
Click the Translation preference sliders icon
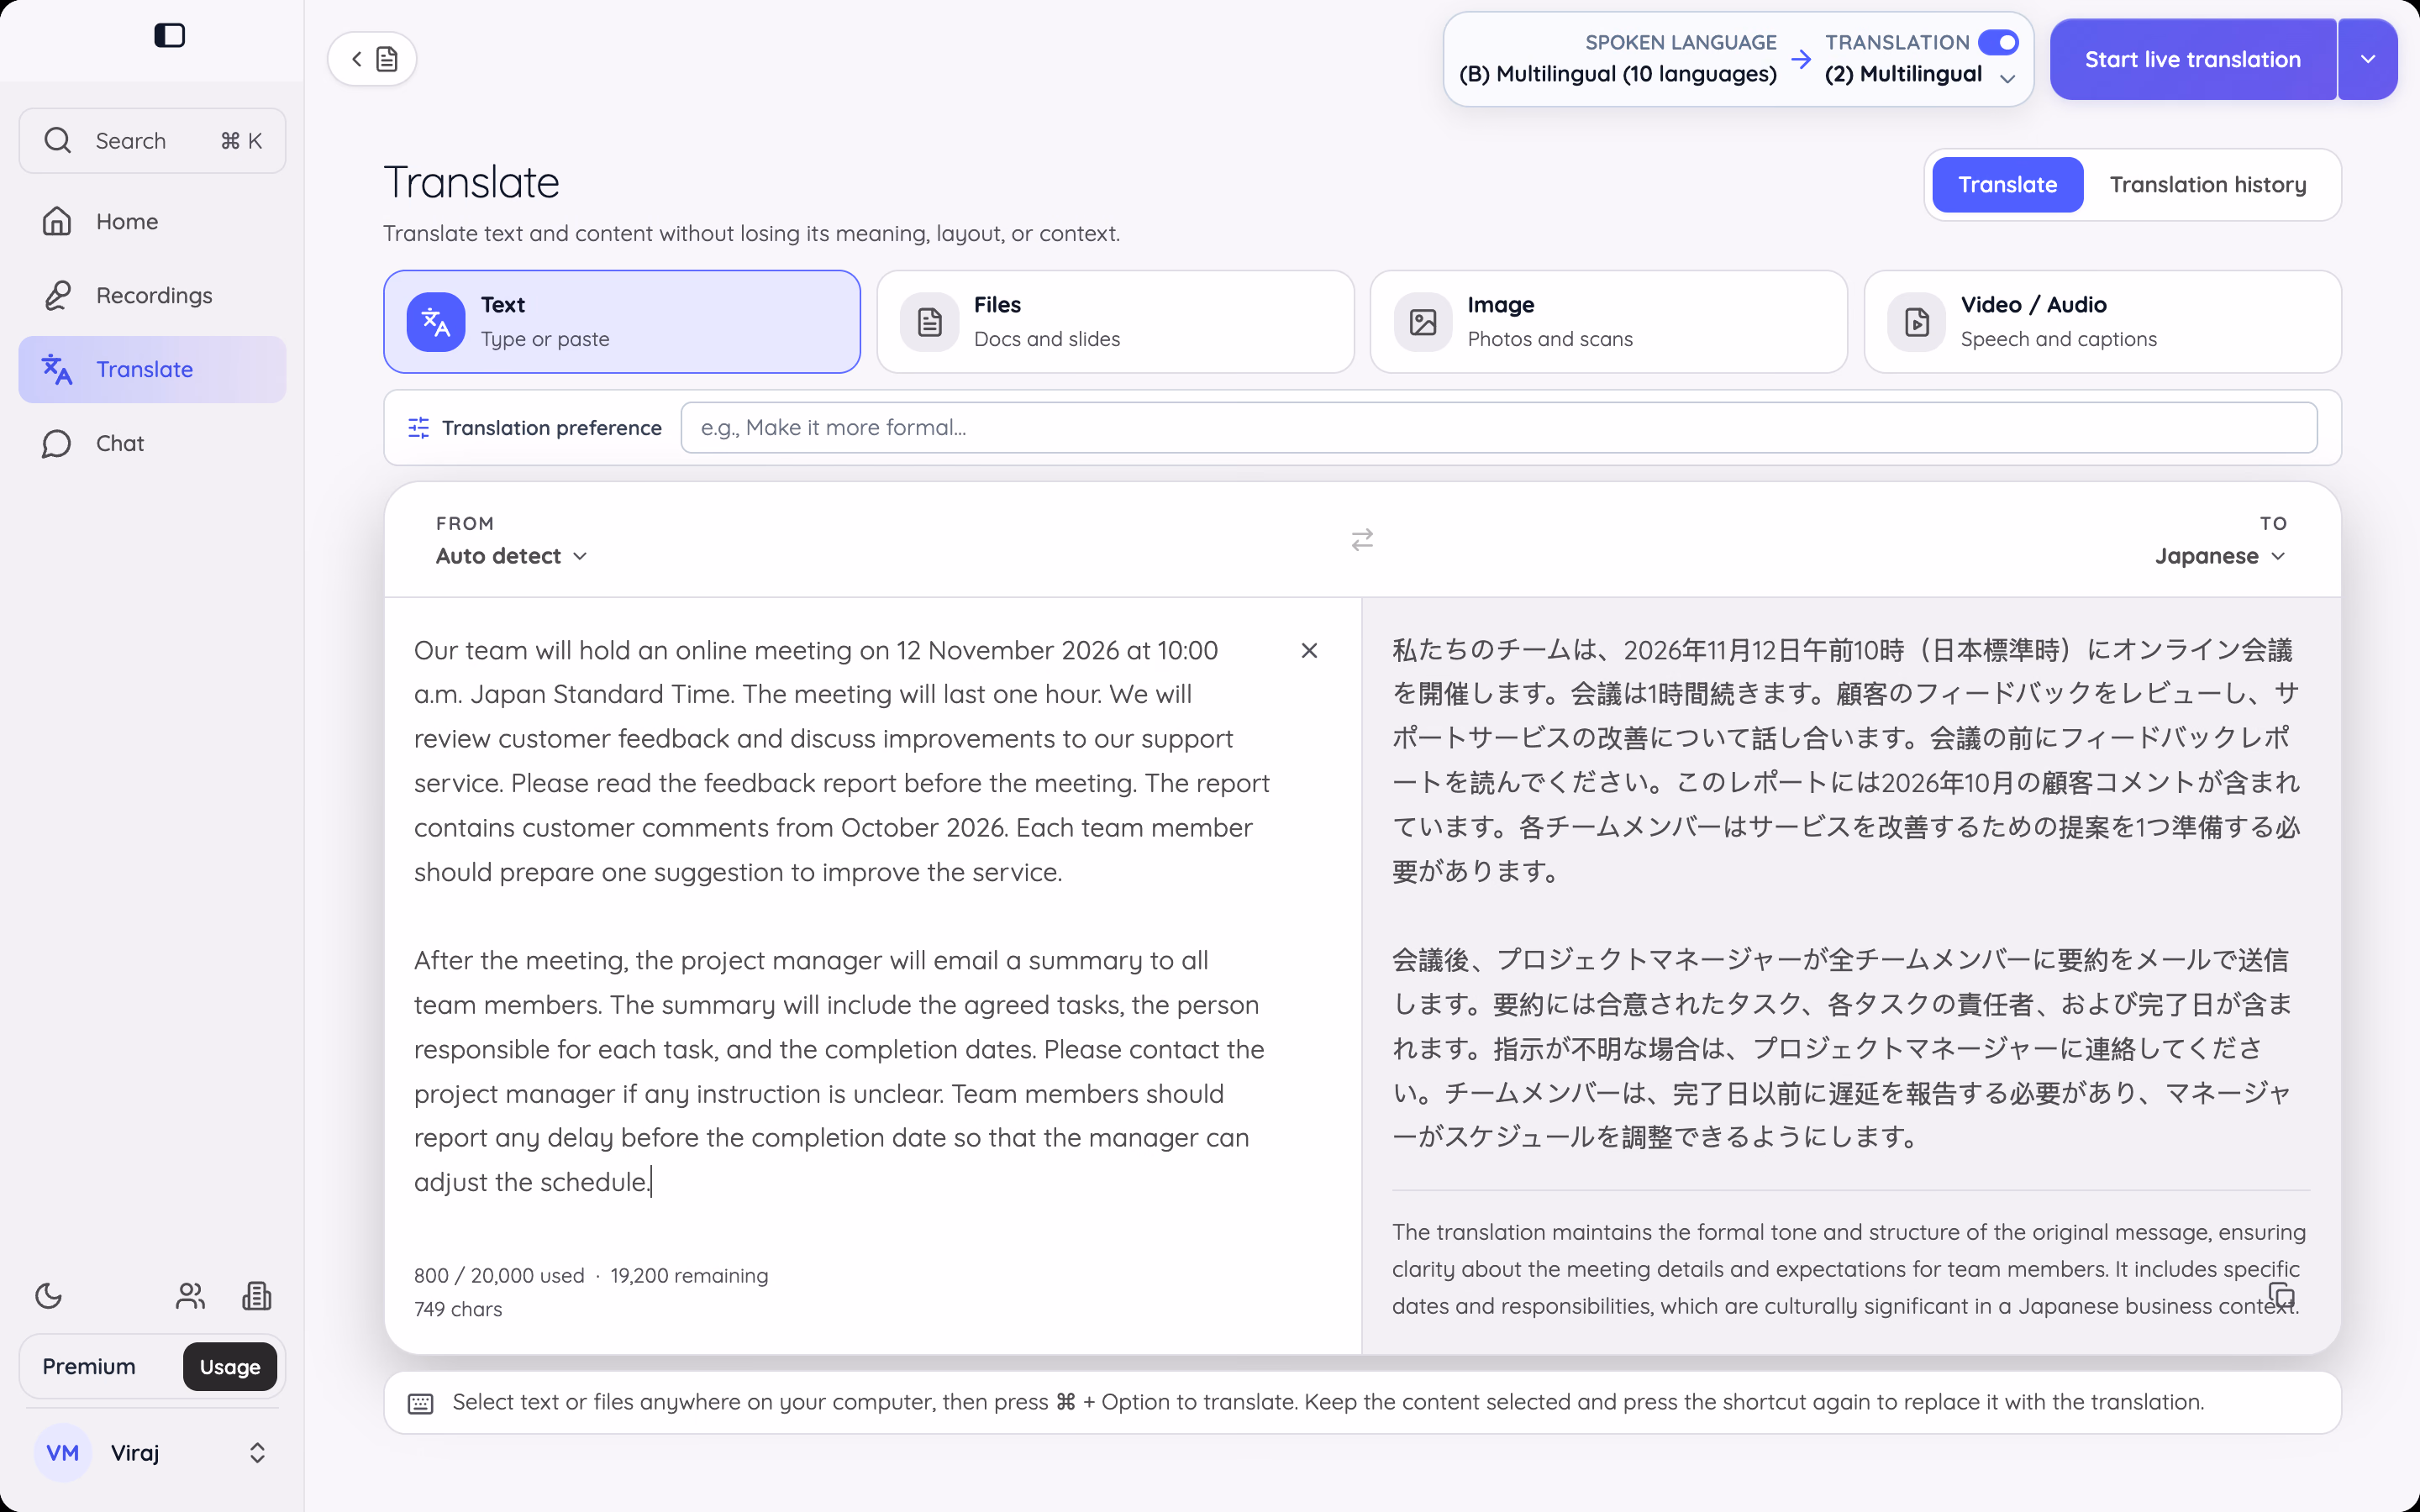(x=419, y=428)
